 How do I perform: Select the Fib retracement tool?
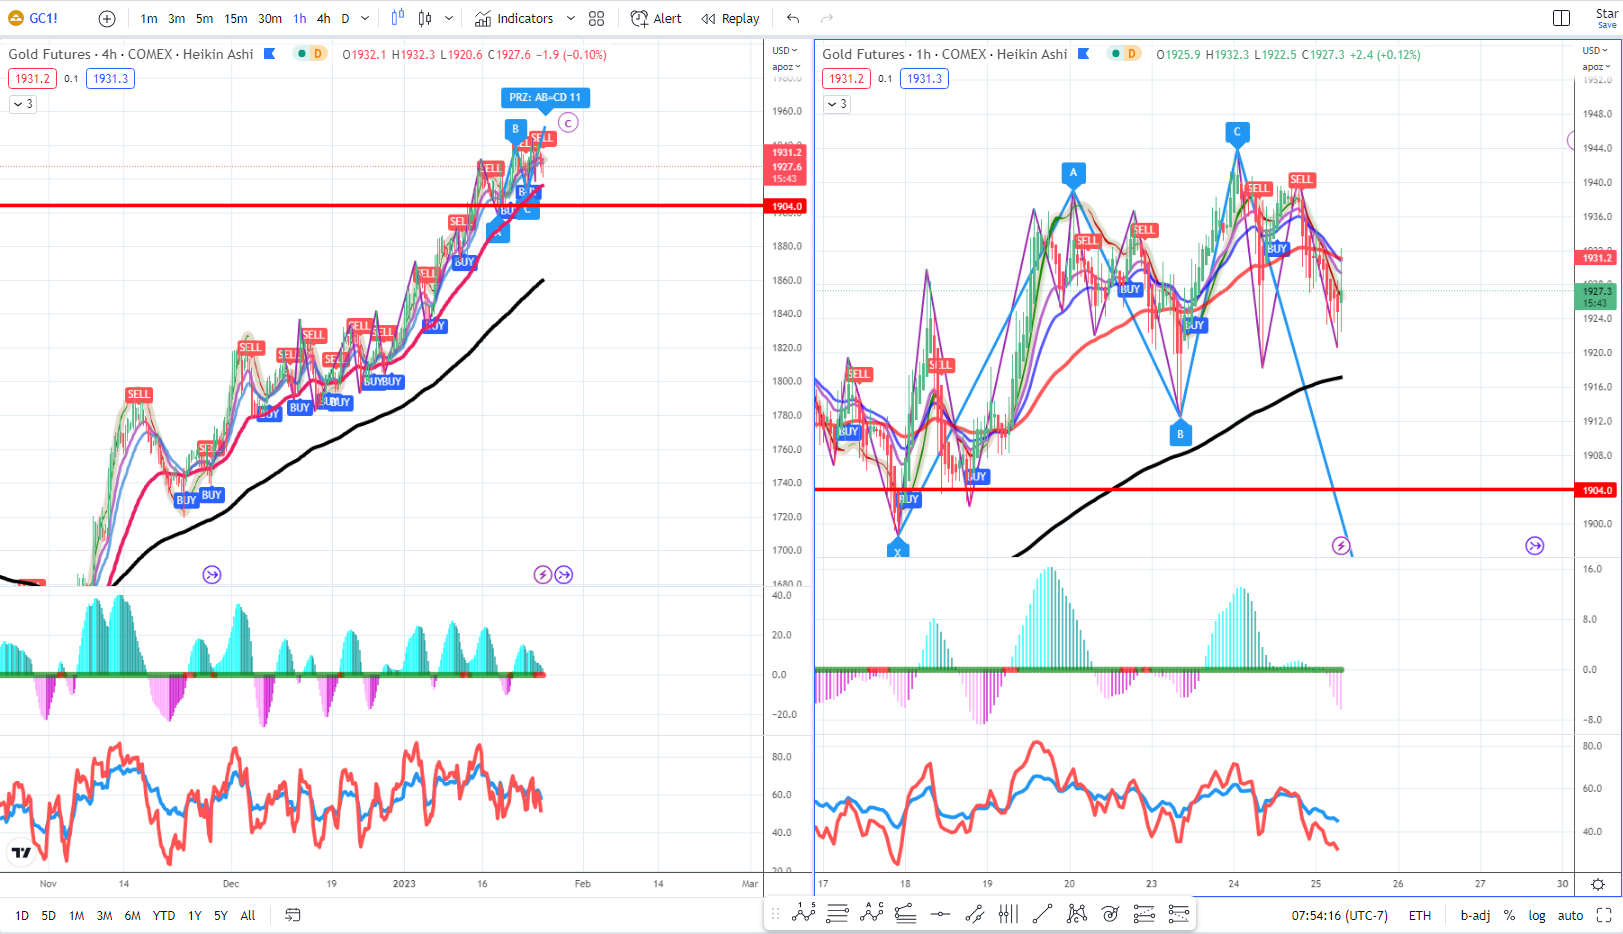(x=1144, y=913)
